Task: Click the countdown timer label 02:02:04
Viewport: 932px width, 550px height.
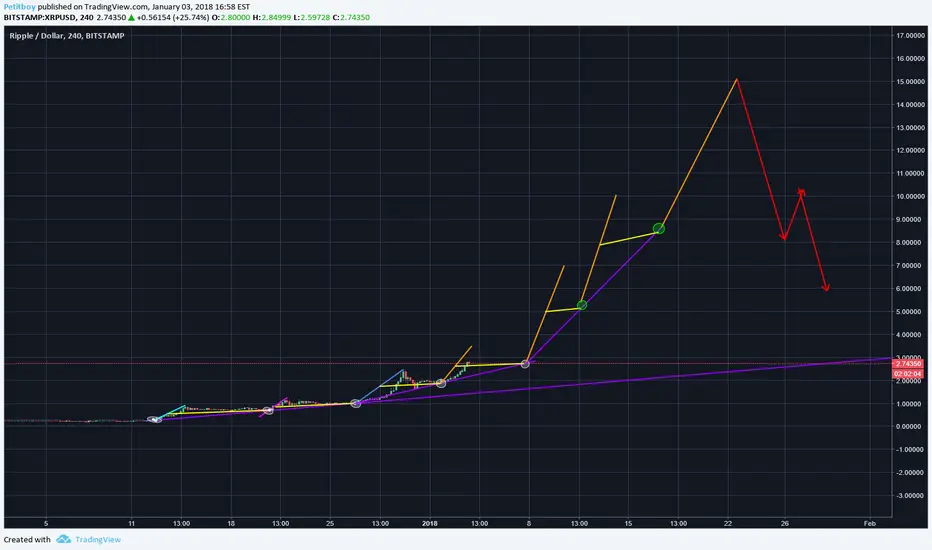Action: point(908,373)
